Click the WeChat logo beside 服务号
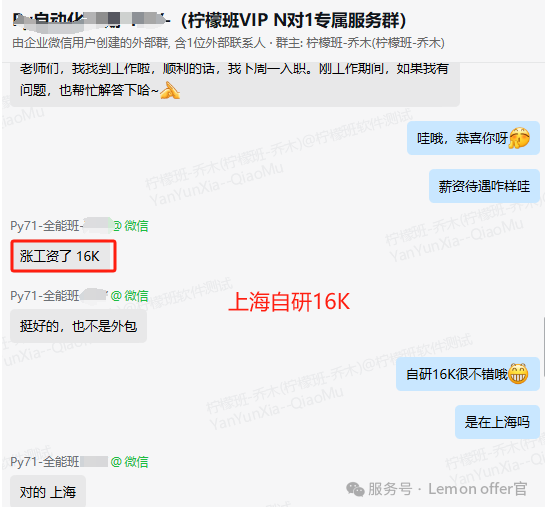Image resolution: width=546 pixels, height=511 pixels. pos(355,489)
